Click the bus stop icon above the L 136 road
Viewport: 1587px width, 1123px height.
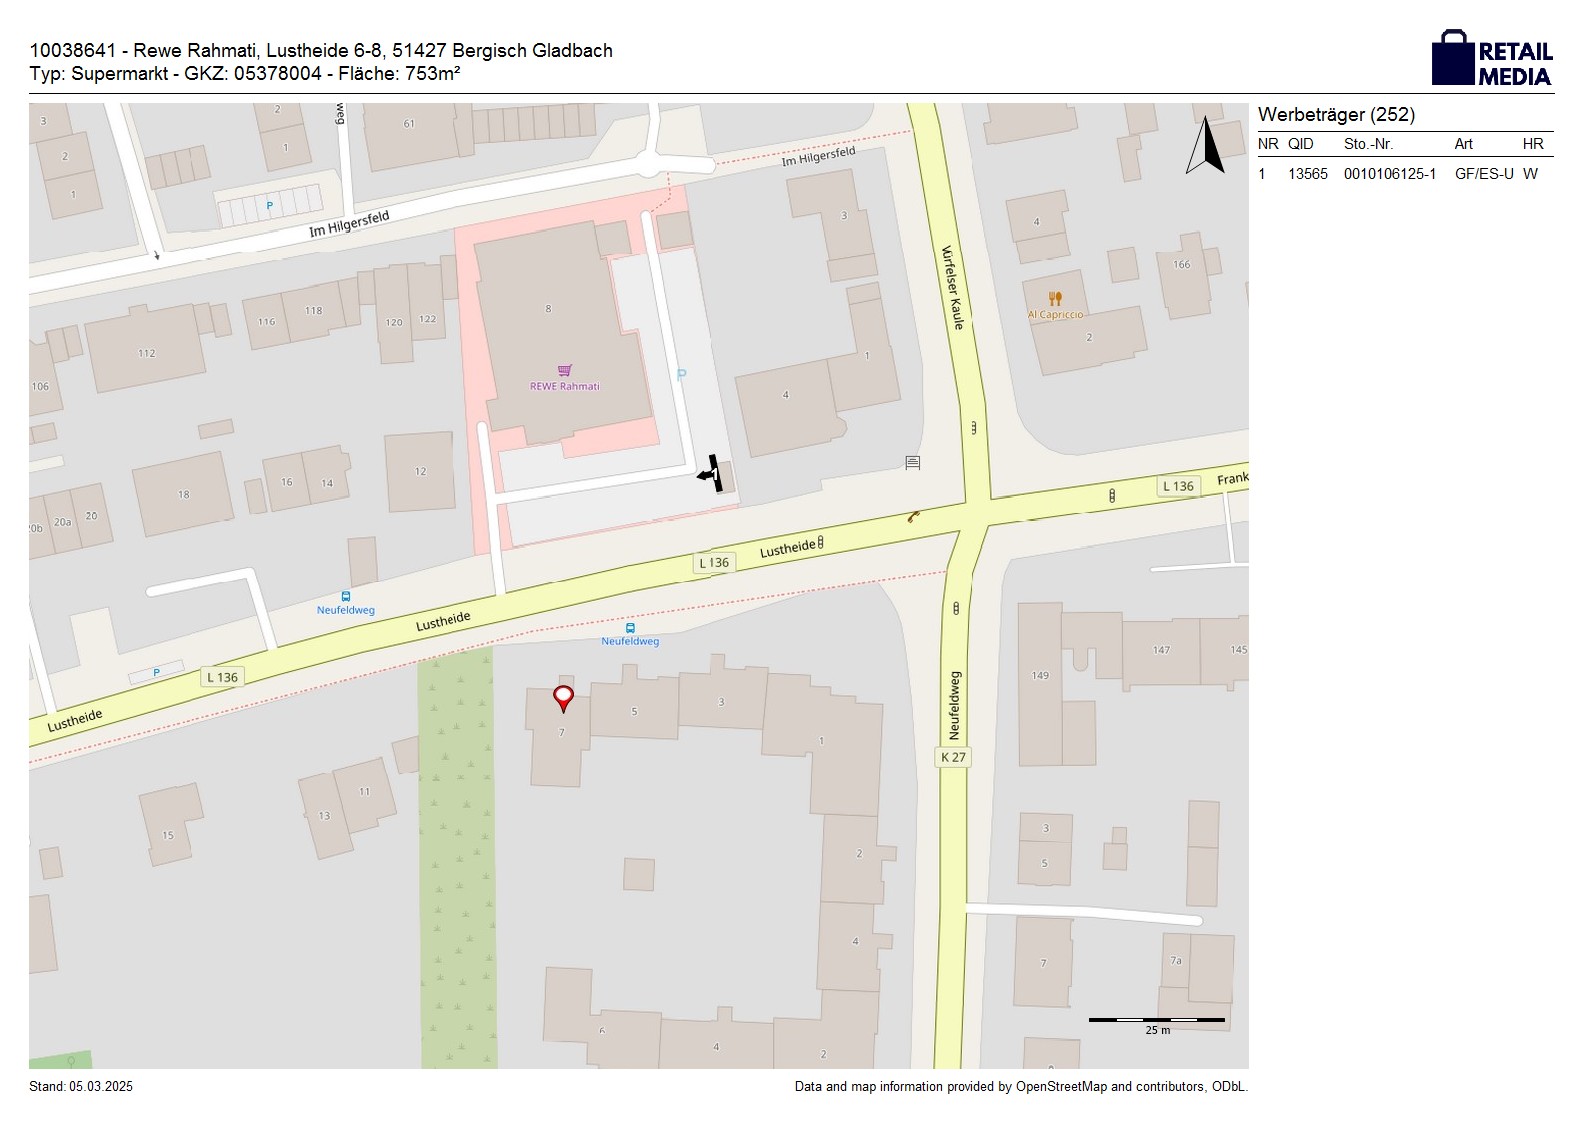click(x=346, y=597)
